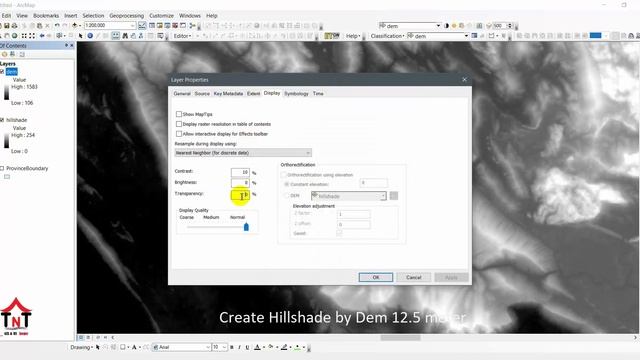Click the contrast half-circle icon in Image toolbar

pos(446,26)
